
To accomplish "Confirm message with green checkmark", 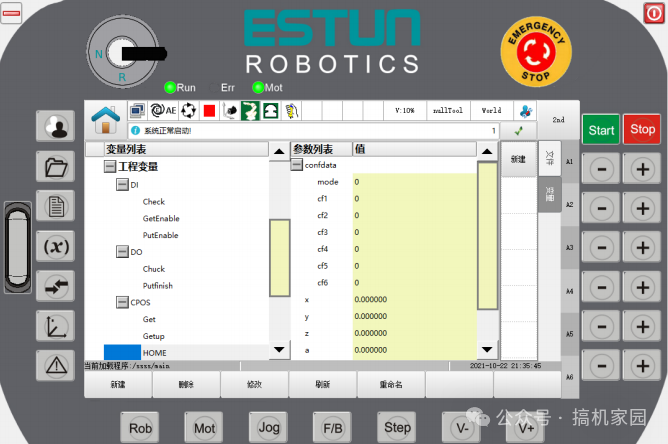I will (518, 131).
